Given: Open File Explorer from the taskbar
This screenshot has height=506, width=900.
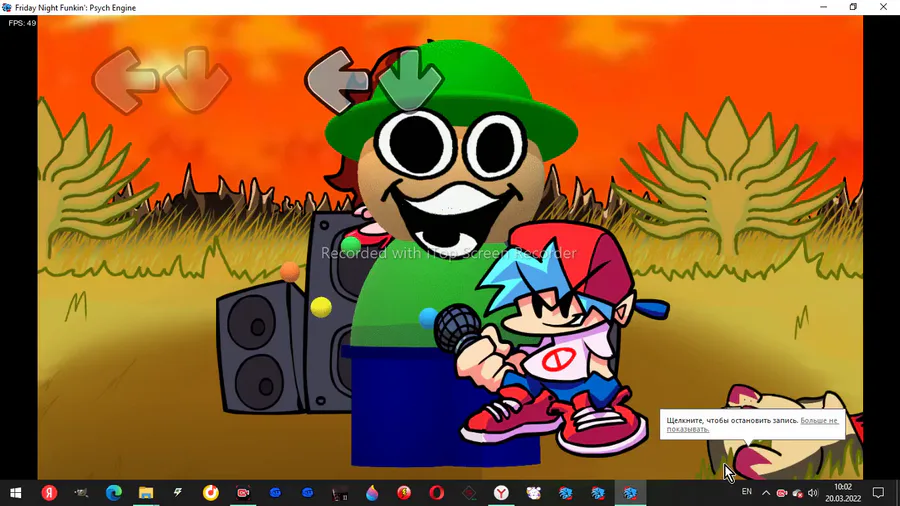Looking at the screenshot, I should click(x=146, y=493).
